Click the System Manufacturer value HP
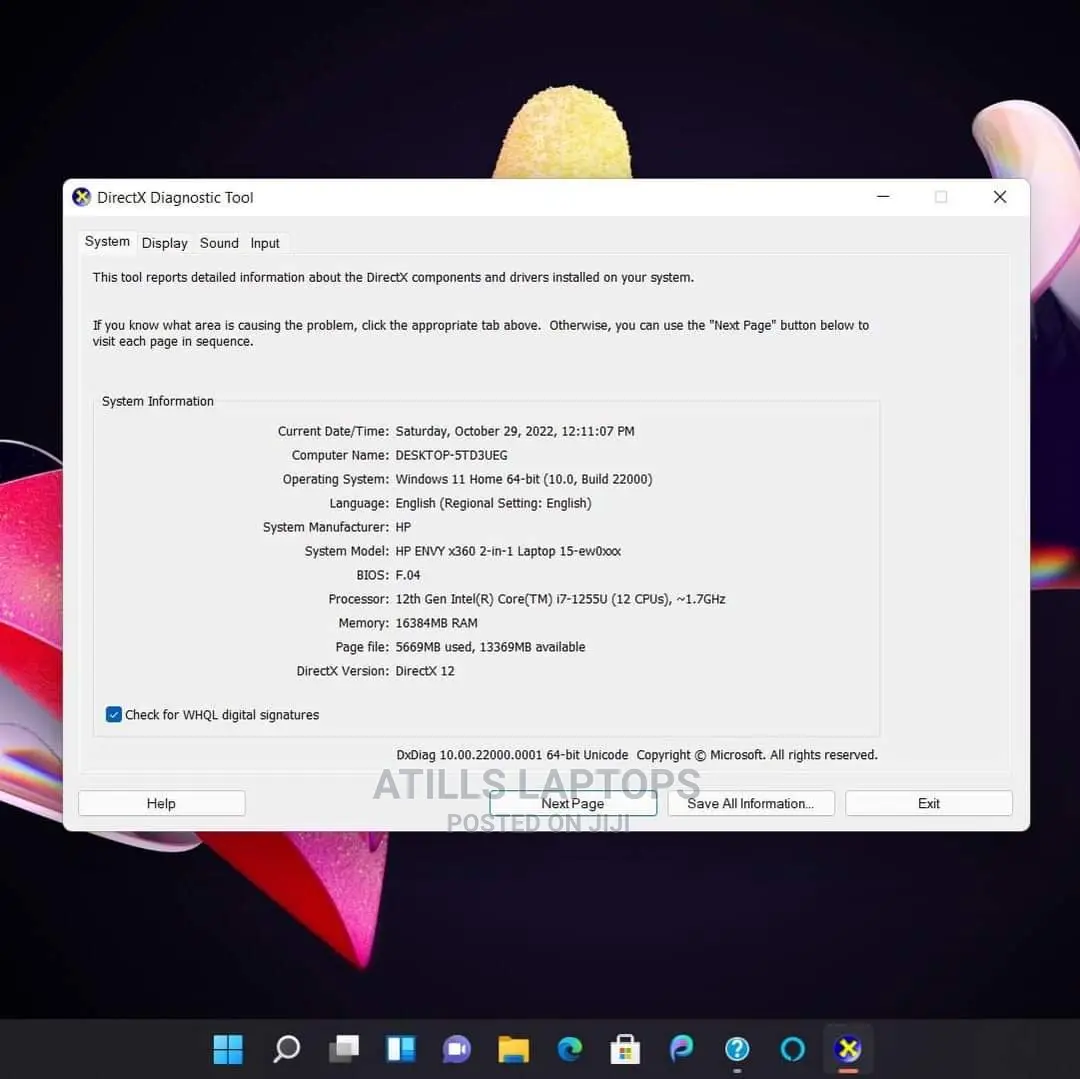1080x1079 pixels. (x=403, y=527)
